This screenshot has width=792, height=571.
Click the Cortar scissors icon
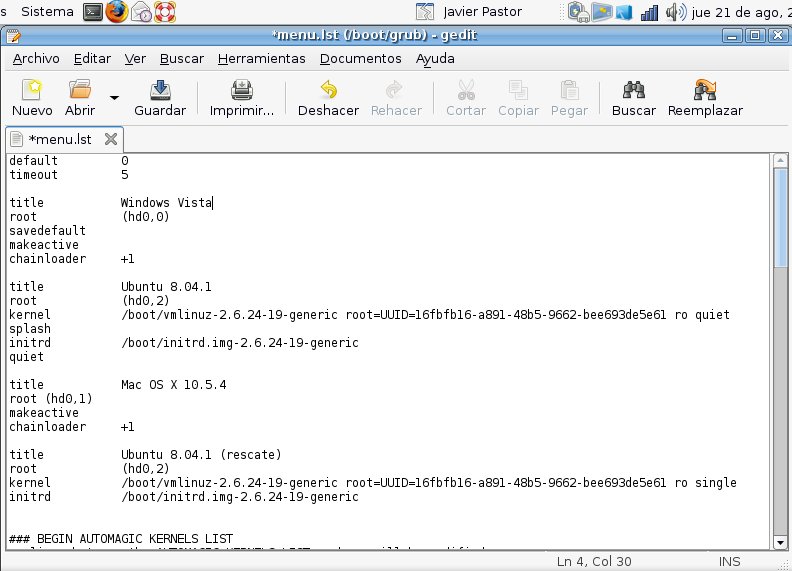(466, 90)
